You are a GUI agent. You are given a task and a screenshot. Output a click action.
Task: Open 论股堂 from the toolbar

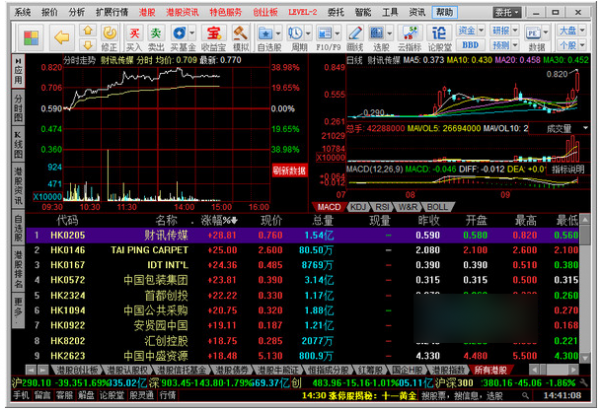click(x=439, y=38)
